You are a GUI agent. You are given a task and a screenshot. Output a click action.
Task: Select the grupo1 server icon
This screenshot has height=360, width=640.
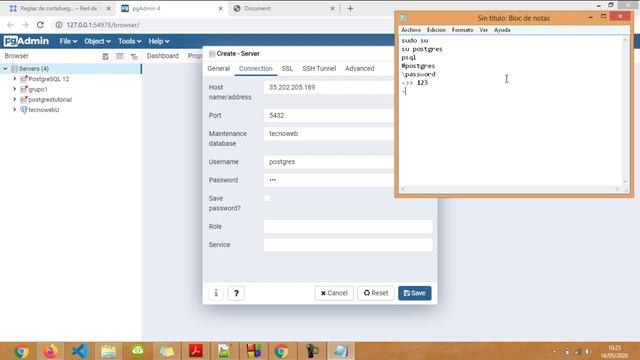click(24, 89)
